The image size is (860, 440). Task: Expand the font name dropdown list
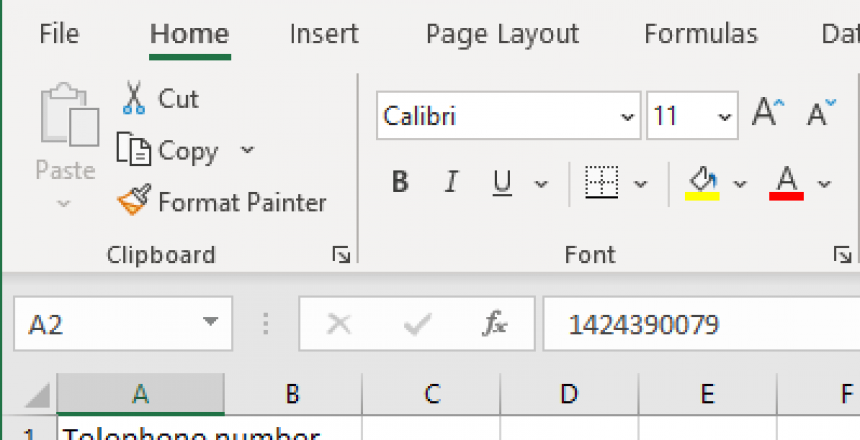627,117
